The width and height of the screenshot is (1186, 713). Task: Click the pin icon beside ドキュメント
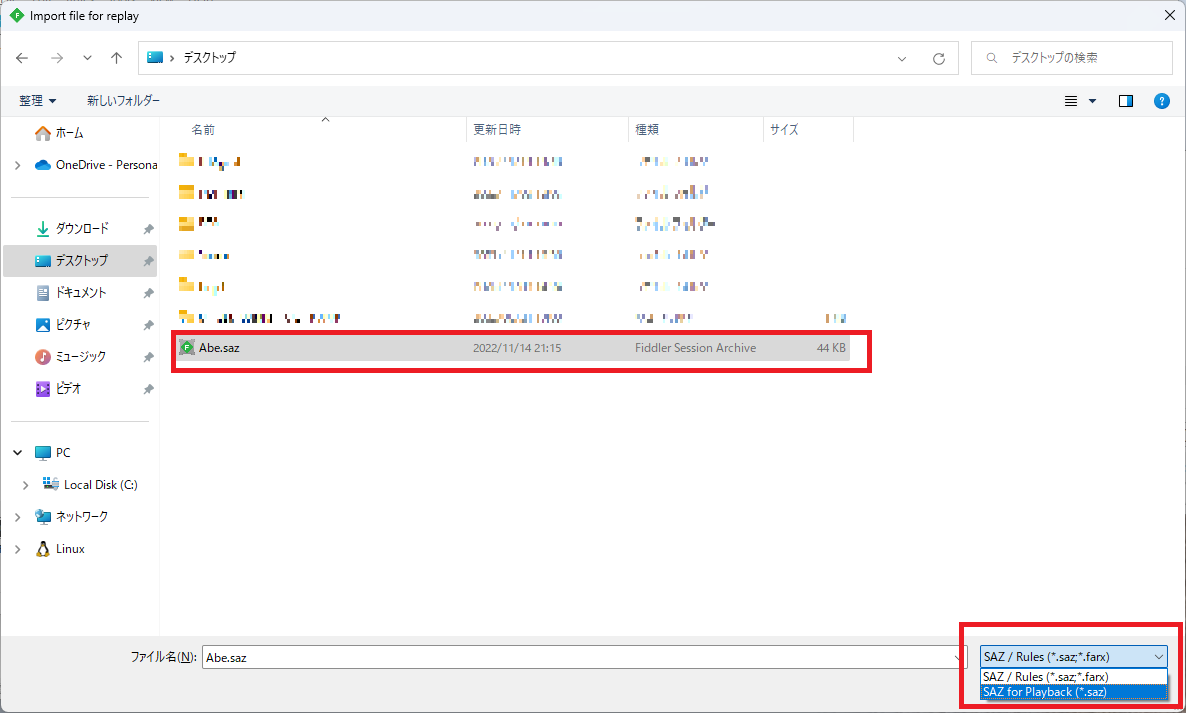148,293
